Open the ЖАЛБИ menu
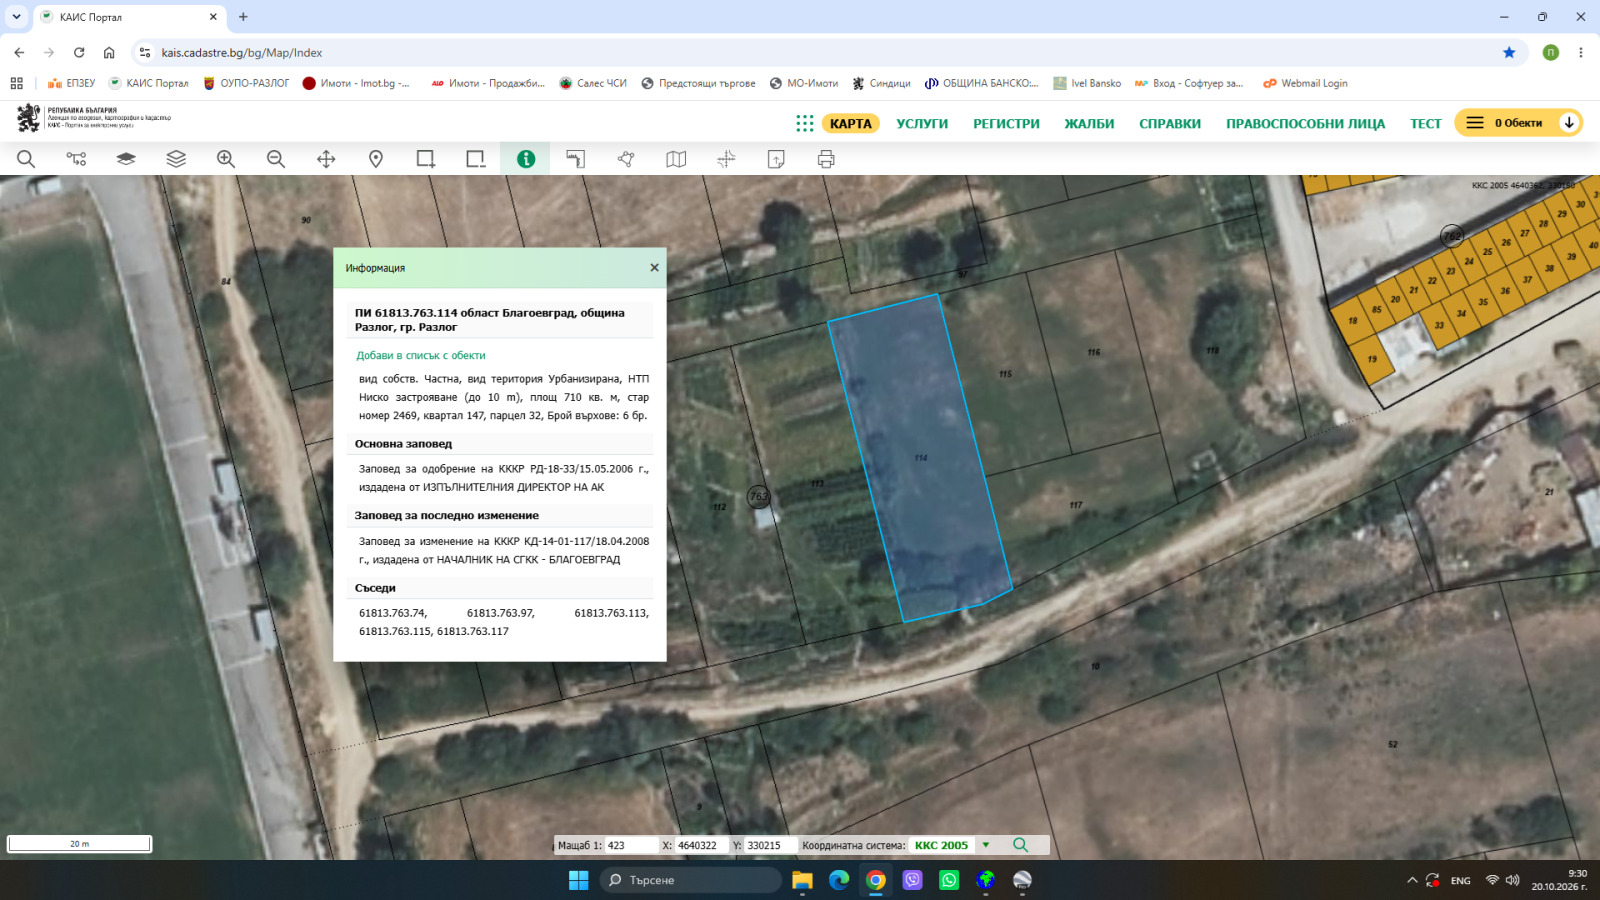Image resolution: width=1600 pixels, height=900 pixels. (1089, 124)
